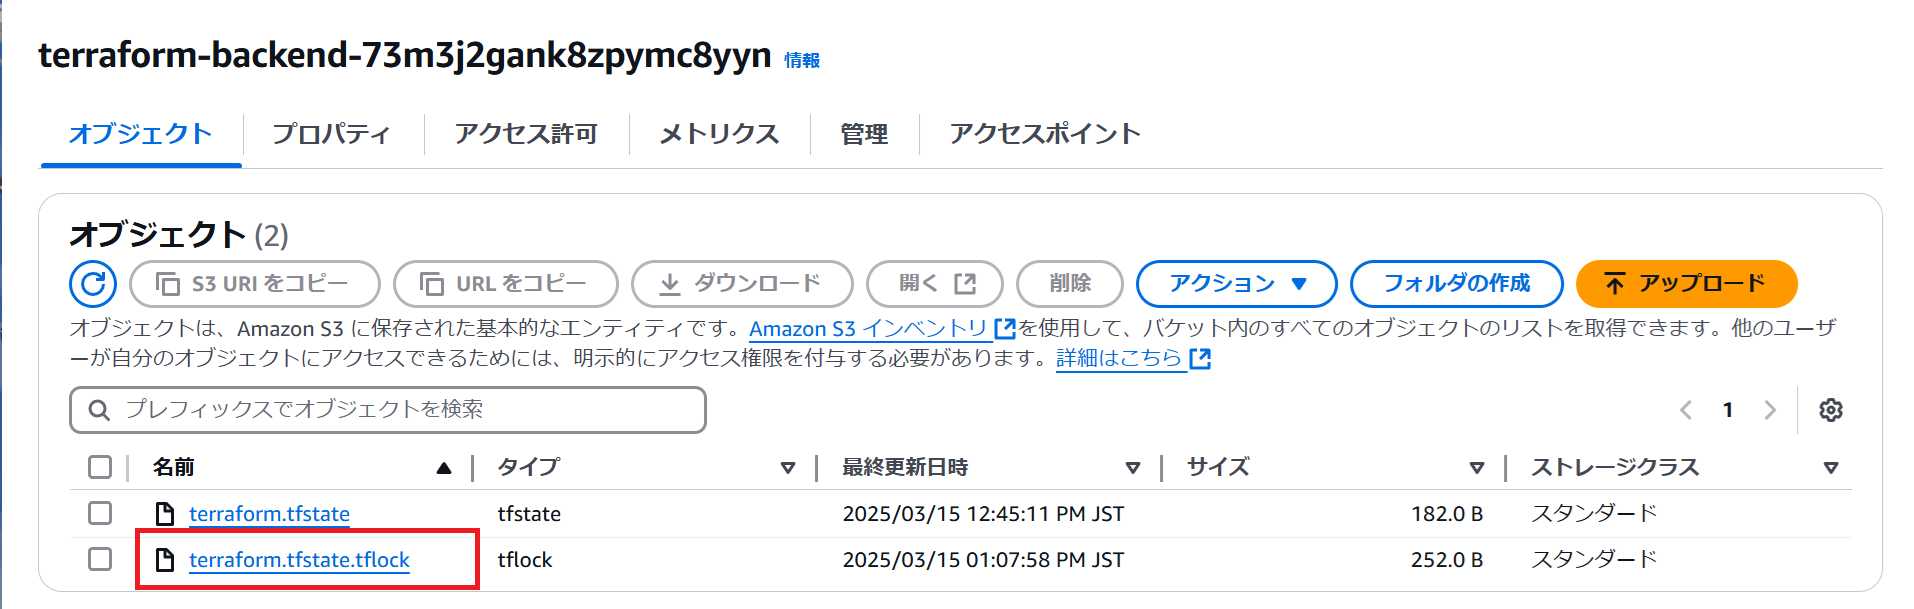Screen dimensions: 1914x609
Task: Click the 名前 column header
Action: [x=174, y=467]
